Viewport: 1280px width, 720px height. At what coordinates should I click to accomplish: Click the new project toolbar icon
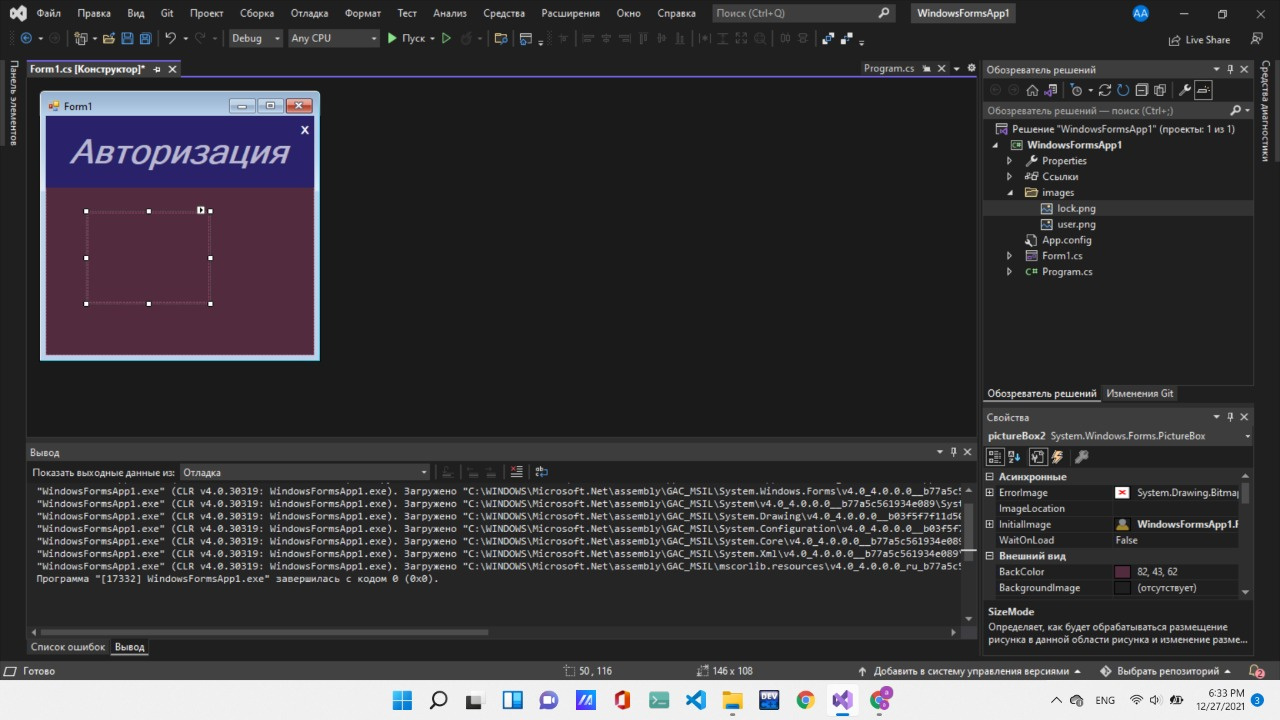coord(81,38)
